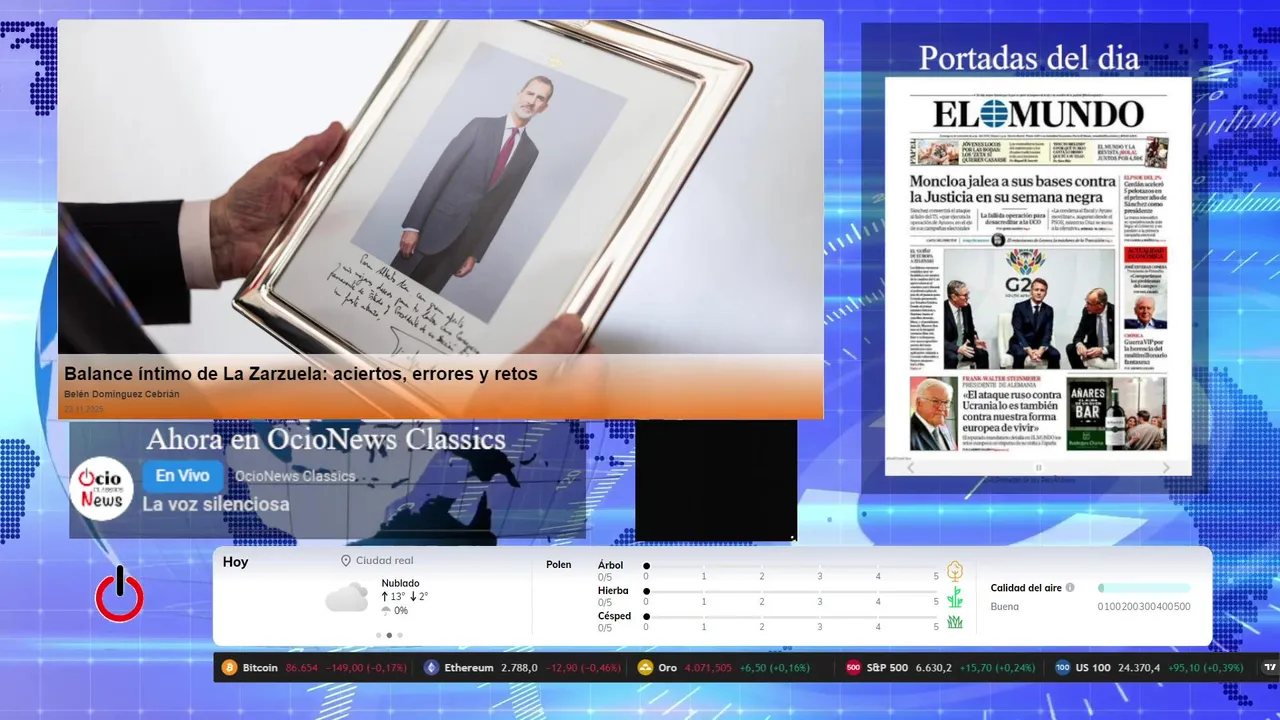Click the location pin beside Ciudad real
This screenshot has width=1280, height=720.
point(346,561)
